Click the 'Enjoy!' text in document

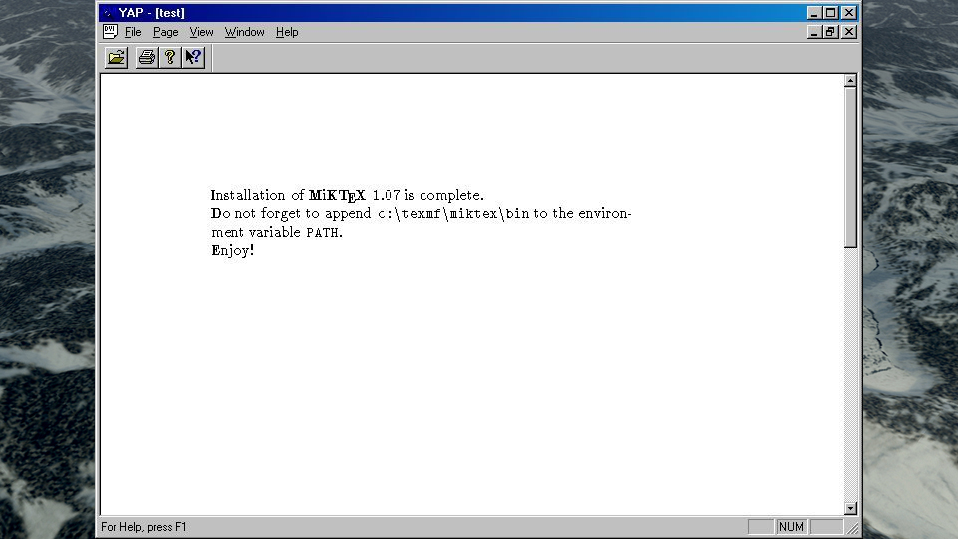point(233,251)
